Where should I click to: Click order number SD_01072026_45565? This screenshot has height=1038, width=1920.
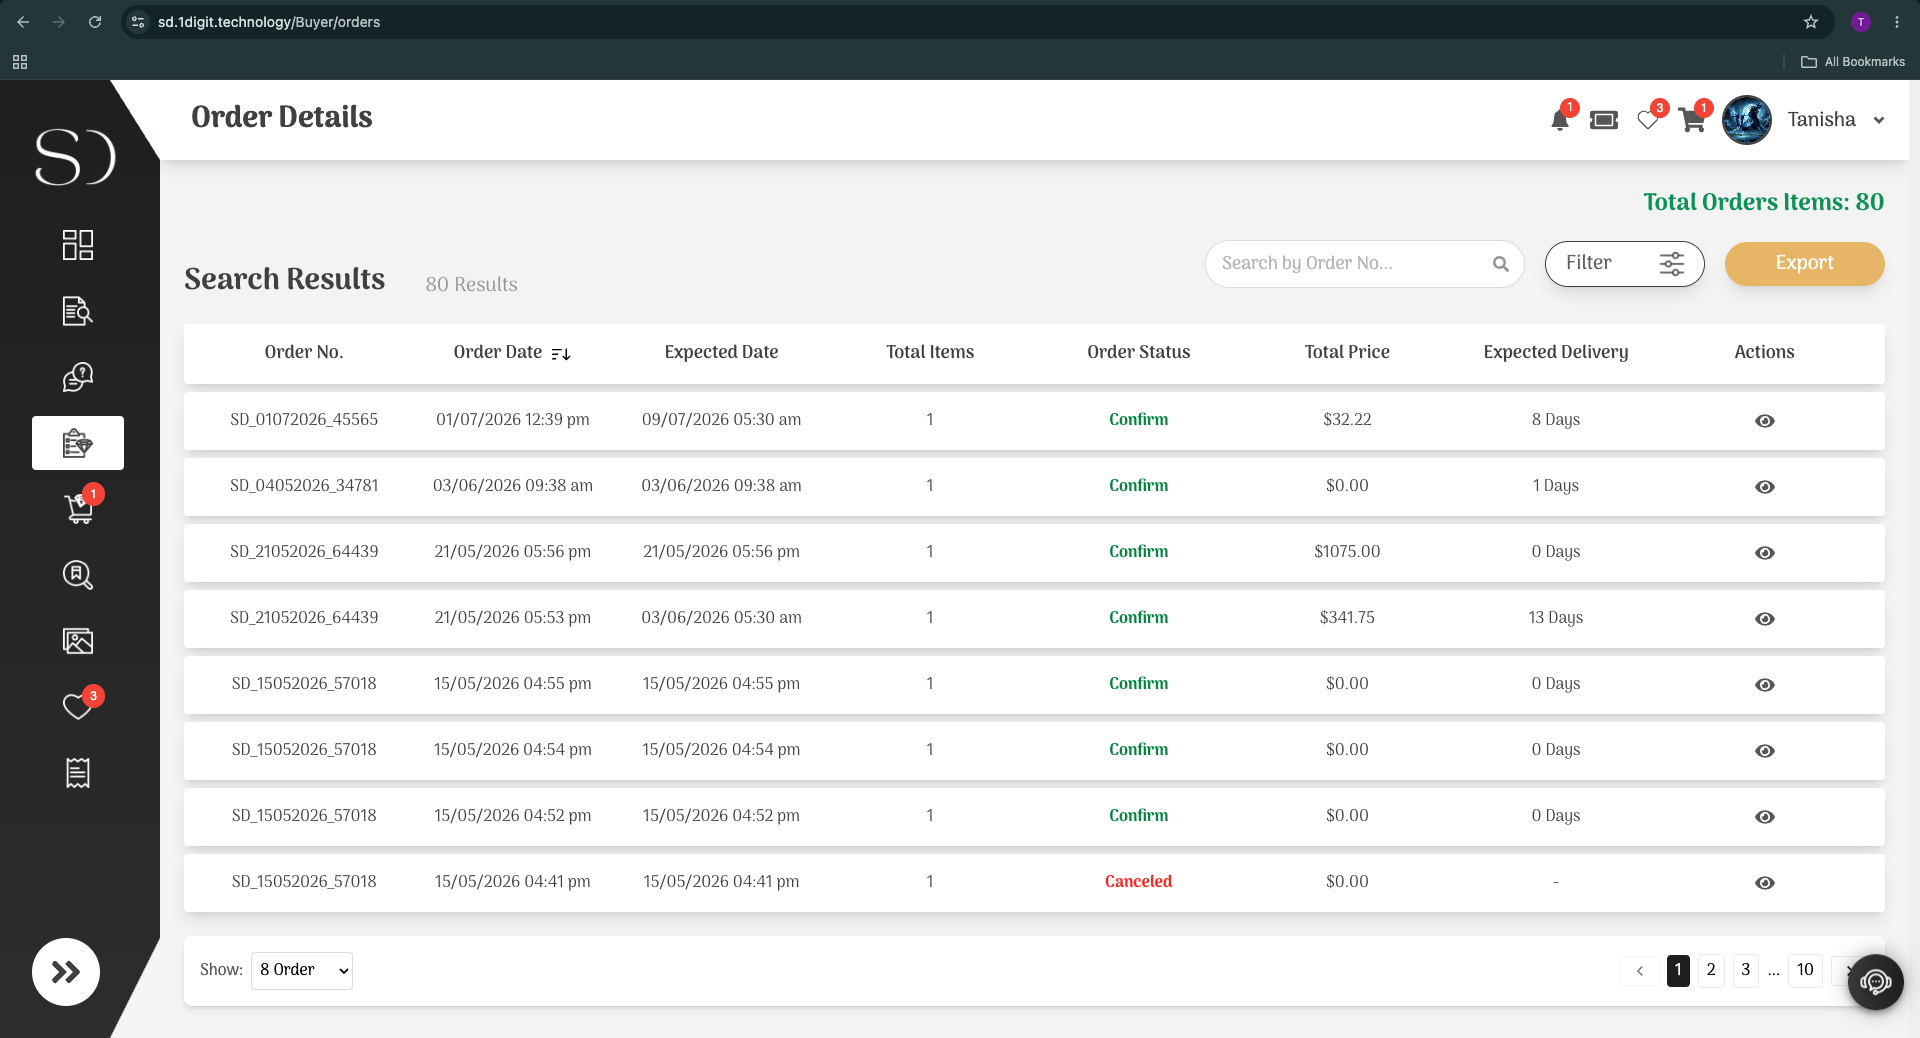(x=304, y=420)
